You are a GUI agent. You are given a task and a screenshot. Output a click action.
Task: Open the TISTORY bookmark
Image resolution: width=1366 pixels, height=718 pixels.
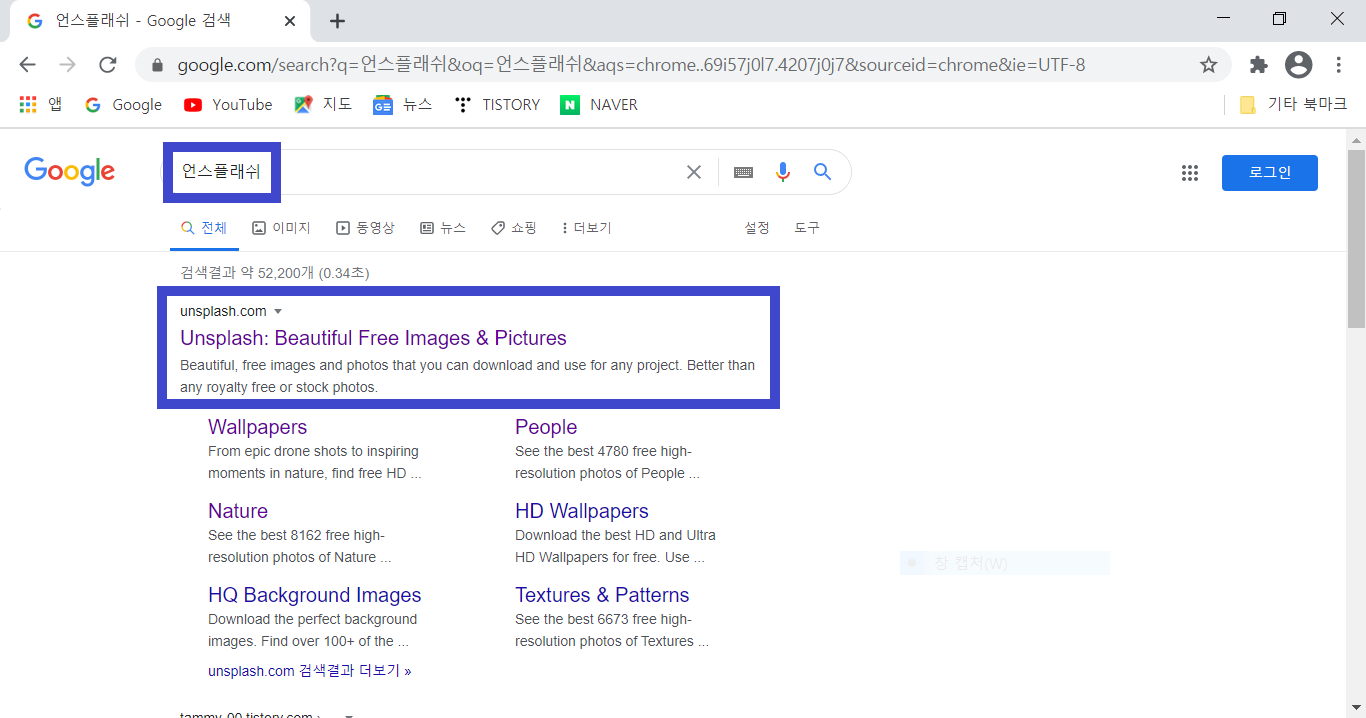point(496,104)
